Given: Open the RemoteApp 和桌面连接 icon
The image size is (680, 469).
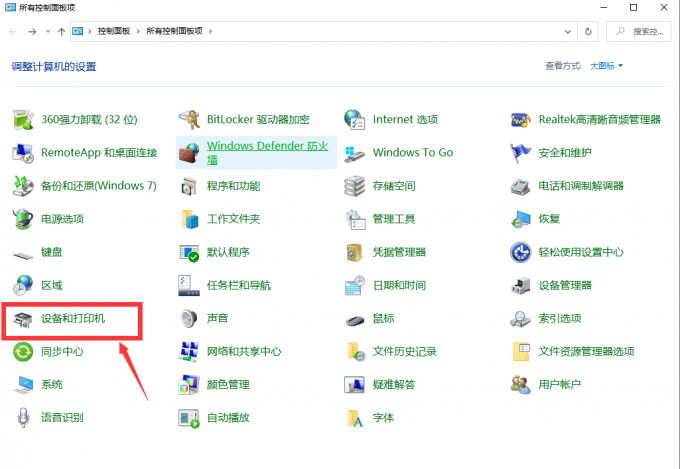Looking at the screenshot, I should pos(23,153).
